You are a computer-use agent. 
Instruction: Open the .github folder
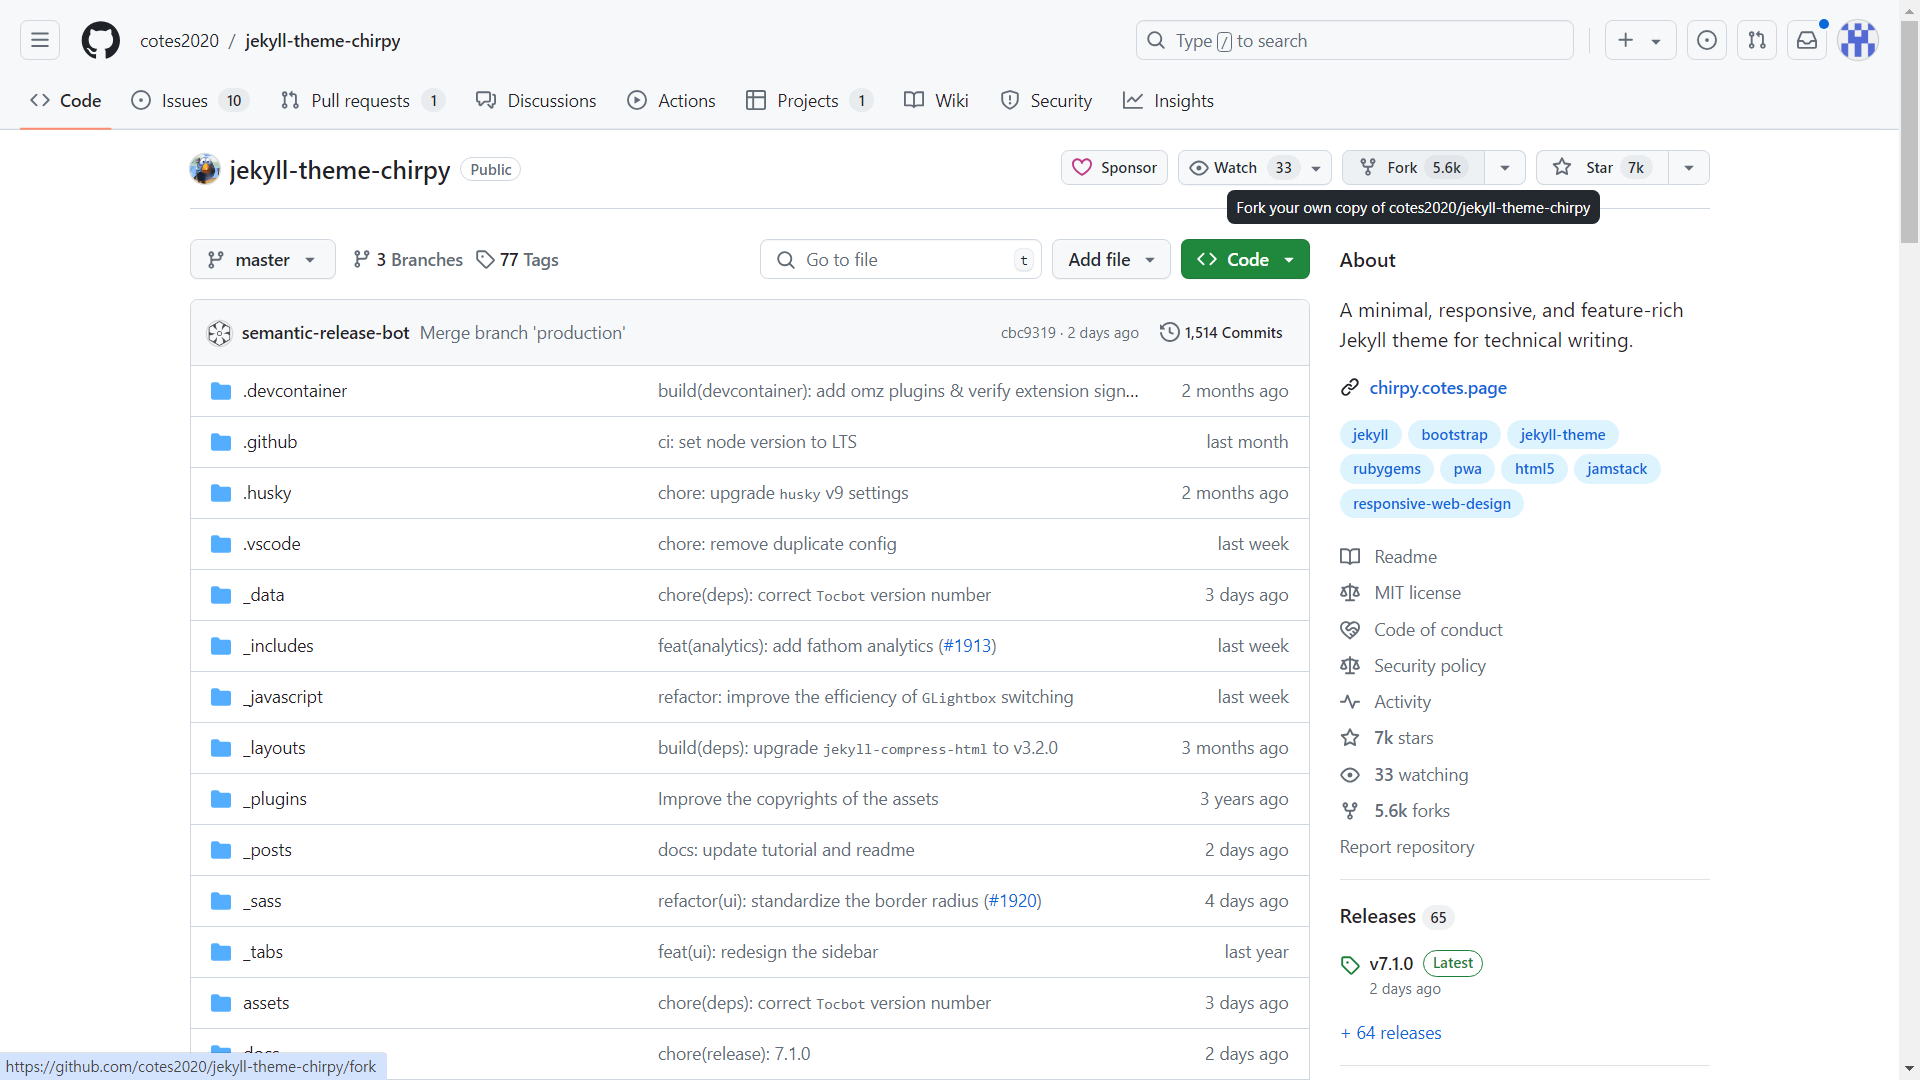coord(270,442)
